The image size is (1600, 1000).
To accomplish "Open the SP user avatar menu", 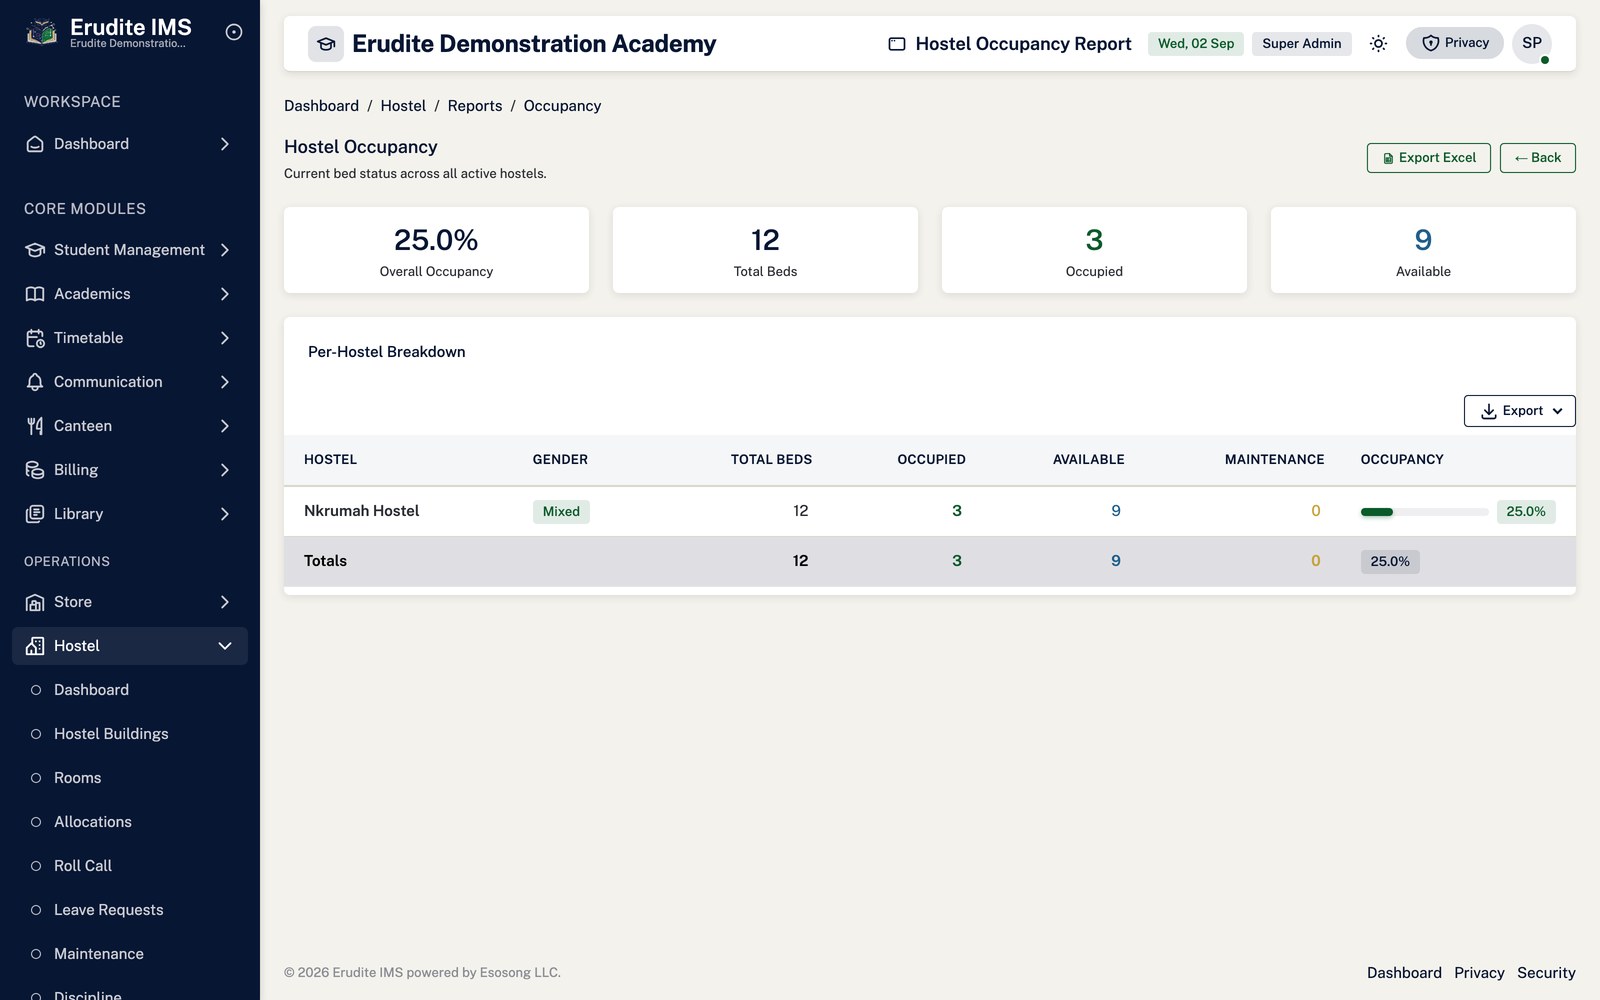I will pyautogui.click(x=1532, y=43).
